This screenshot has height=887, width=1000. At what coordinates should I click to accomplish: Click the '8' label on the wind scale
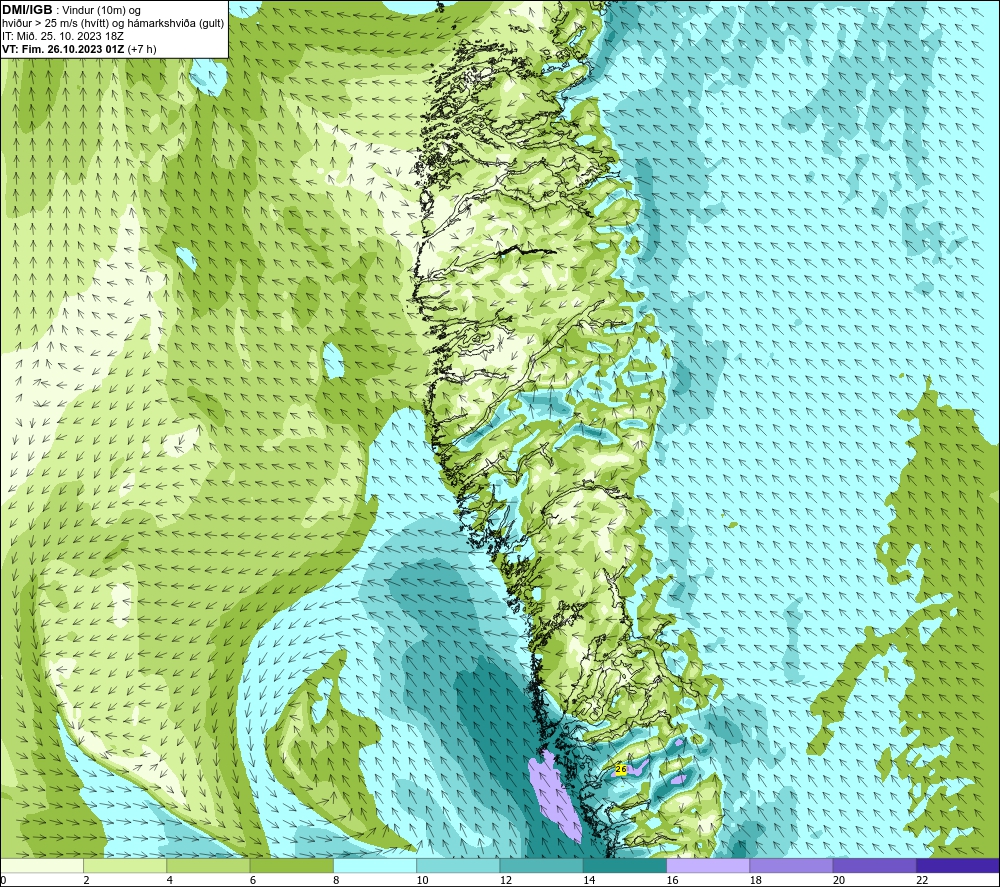click(x=337, y=881)
